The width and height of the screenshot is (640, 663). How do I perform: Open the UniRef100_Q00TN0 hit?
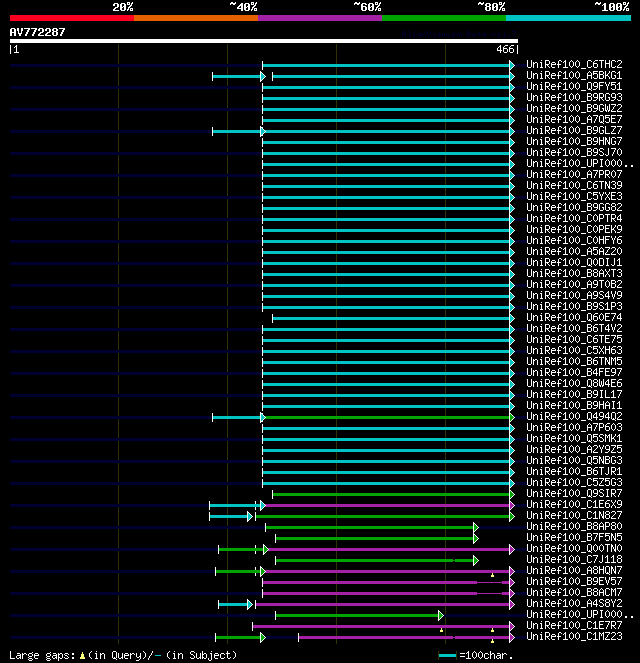[574, 548]
